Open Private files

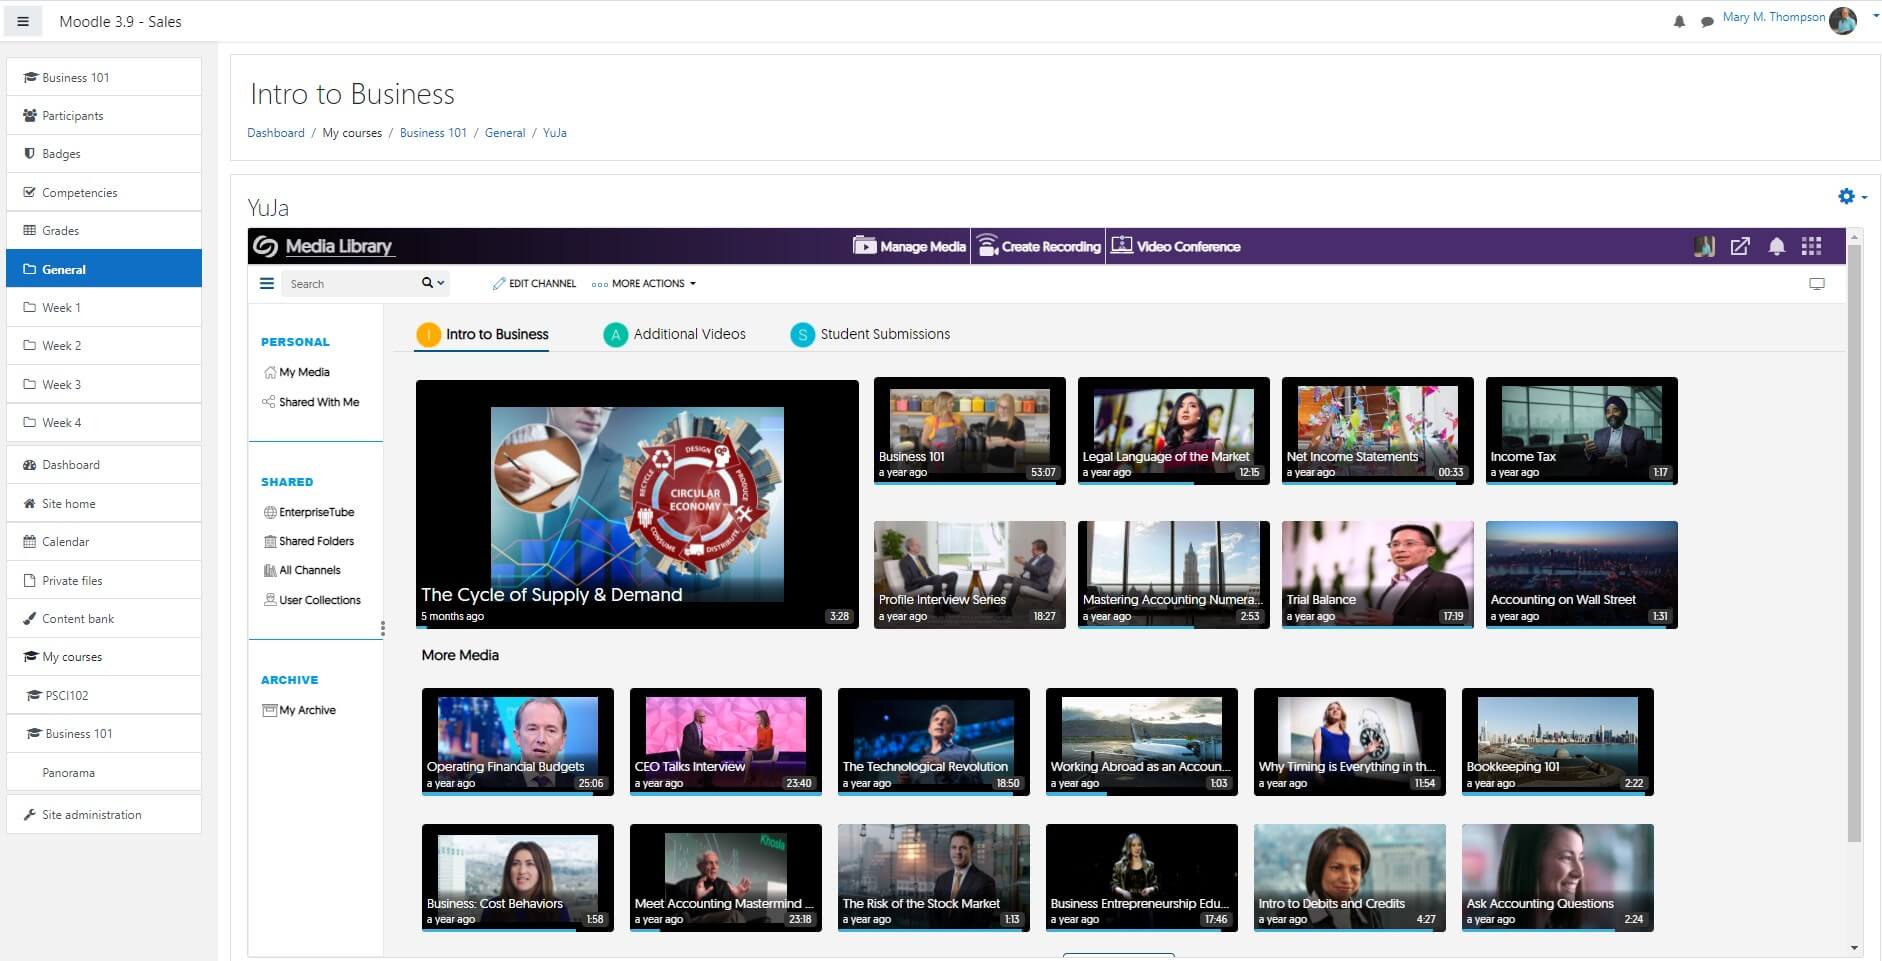(x=104, y=581)
